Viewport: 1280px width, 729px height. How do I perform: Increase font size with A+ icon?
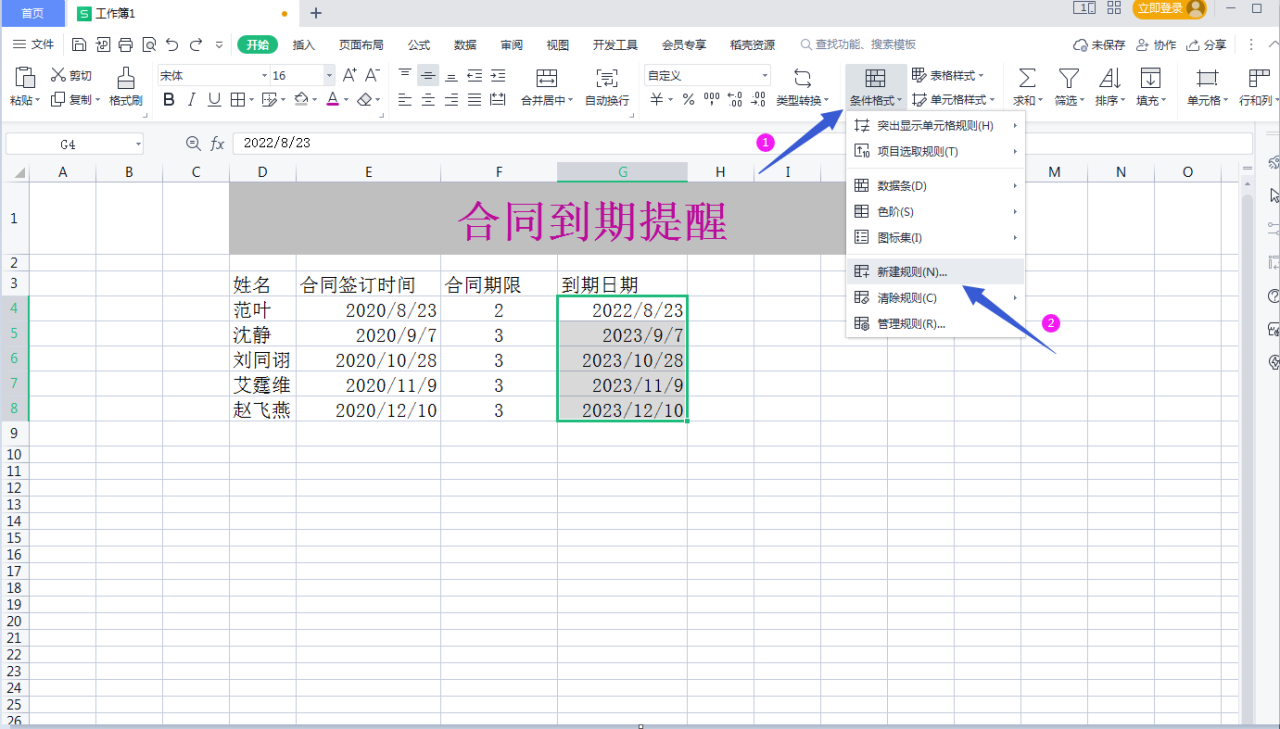tap(350, 75)
